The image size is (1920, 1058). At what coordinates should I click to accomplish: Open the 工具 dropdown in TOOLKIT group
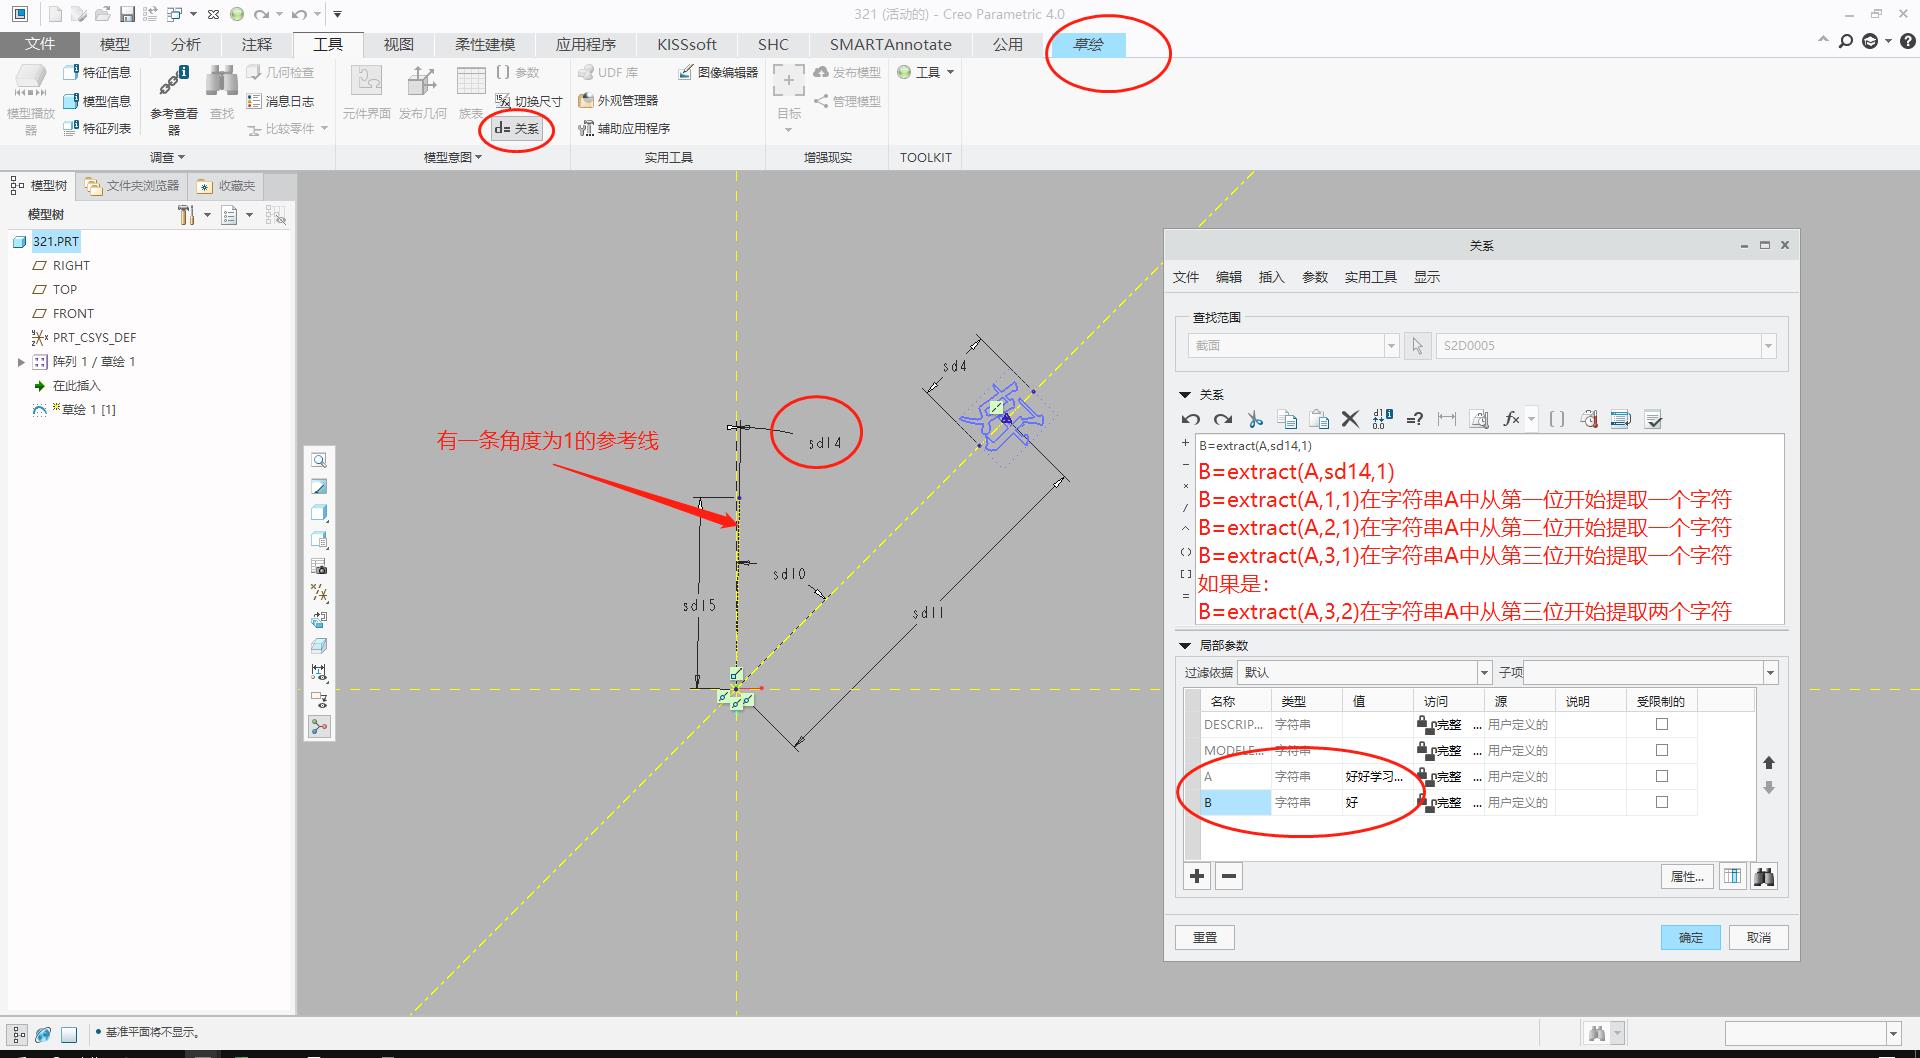(x=926, y=72)
